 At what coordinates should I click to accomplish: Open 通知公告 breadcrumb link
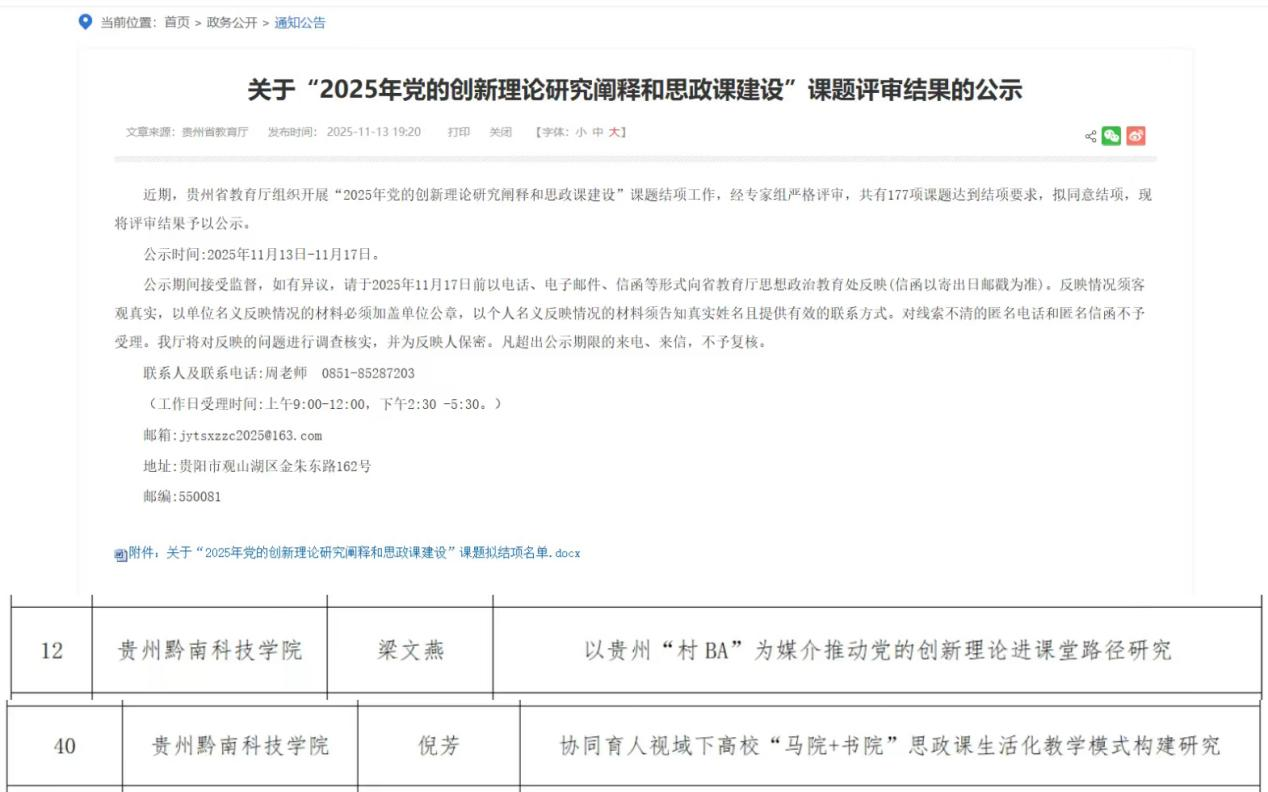coord(300,22)
